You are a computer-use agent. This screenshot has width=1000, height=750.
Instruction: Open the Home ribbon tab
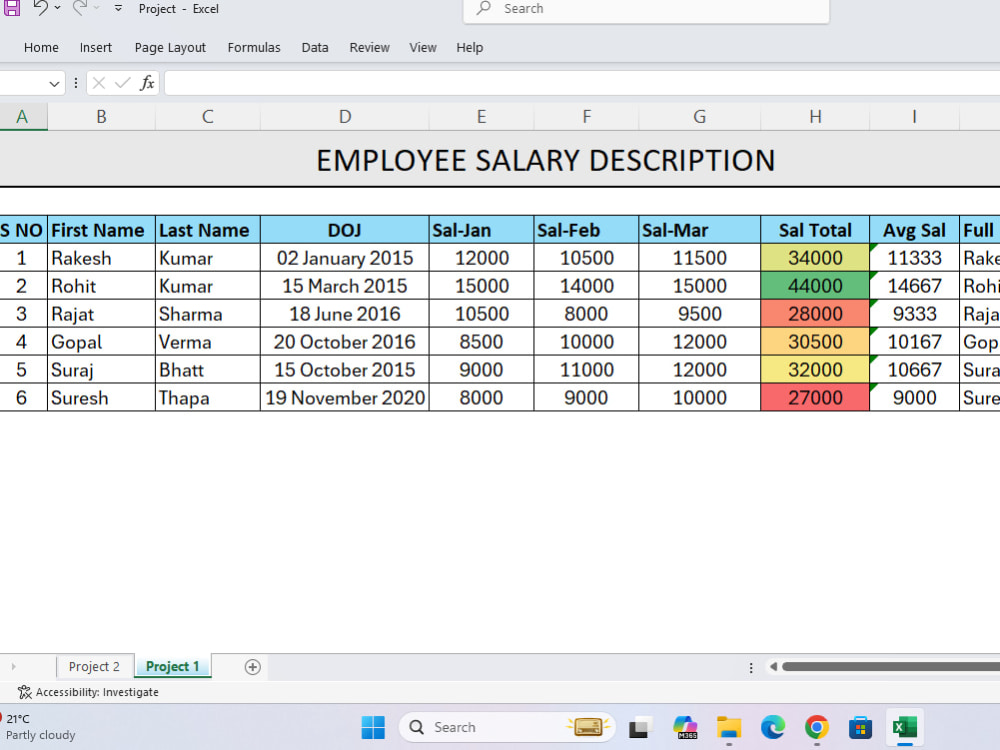[41, 47]
